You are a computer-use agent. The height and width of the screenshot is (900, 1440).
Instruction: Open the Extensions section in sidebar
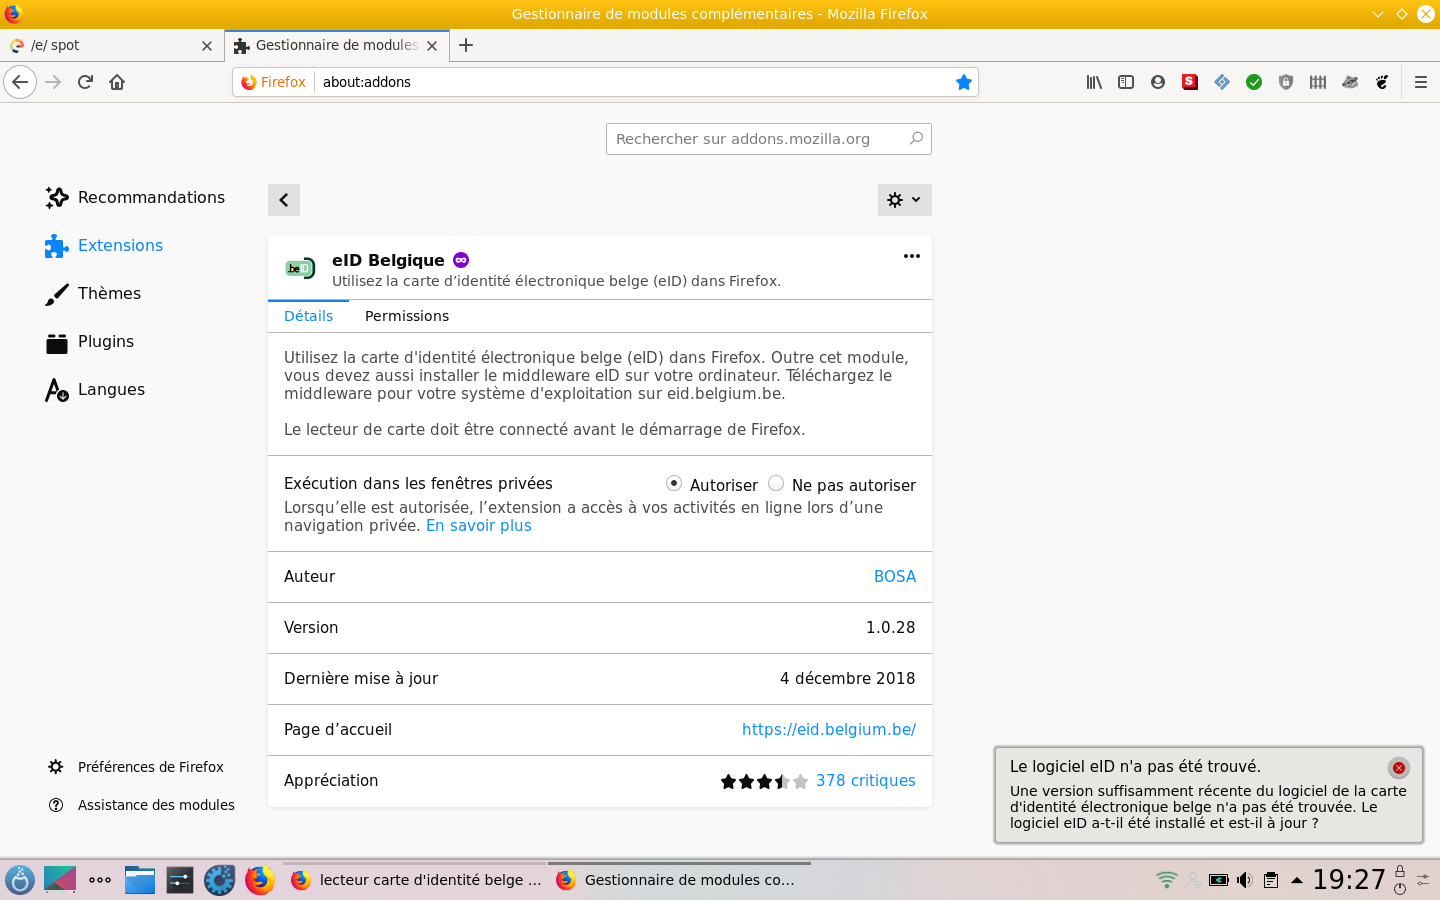[104, 245]
